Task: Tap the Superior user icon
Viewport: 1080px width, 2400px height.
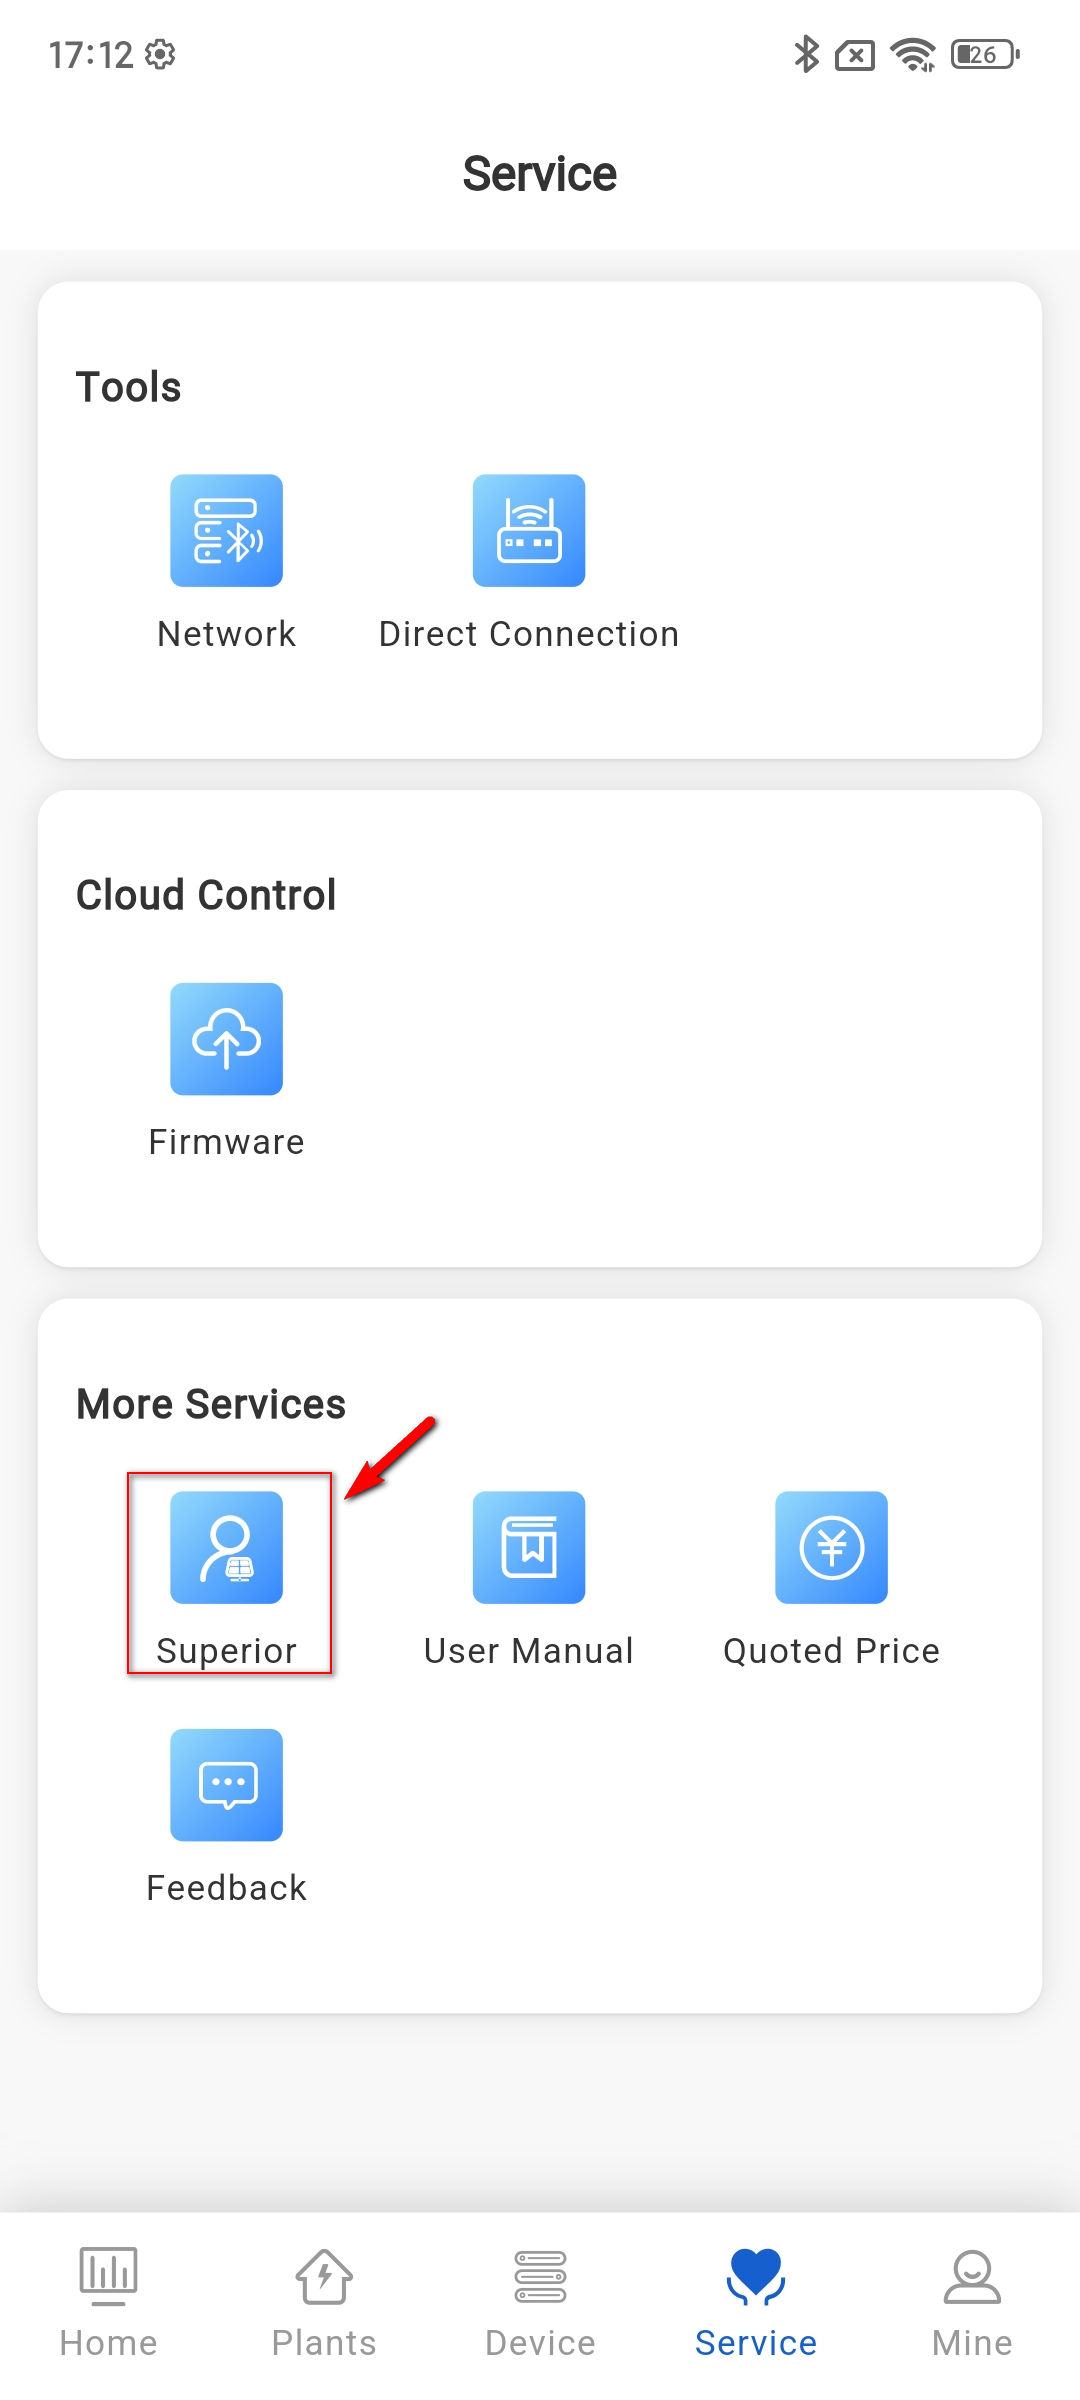Action: 227,1547
